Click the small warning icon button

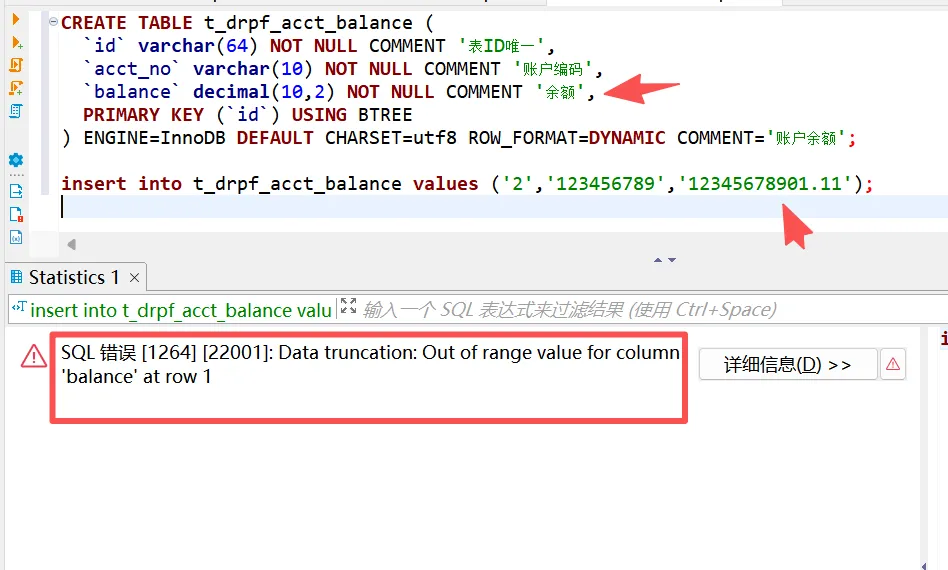(893, 364)
